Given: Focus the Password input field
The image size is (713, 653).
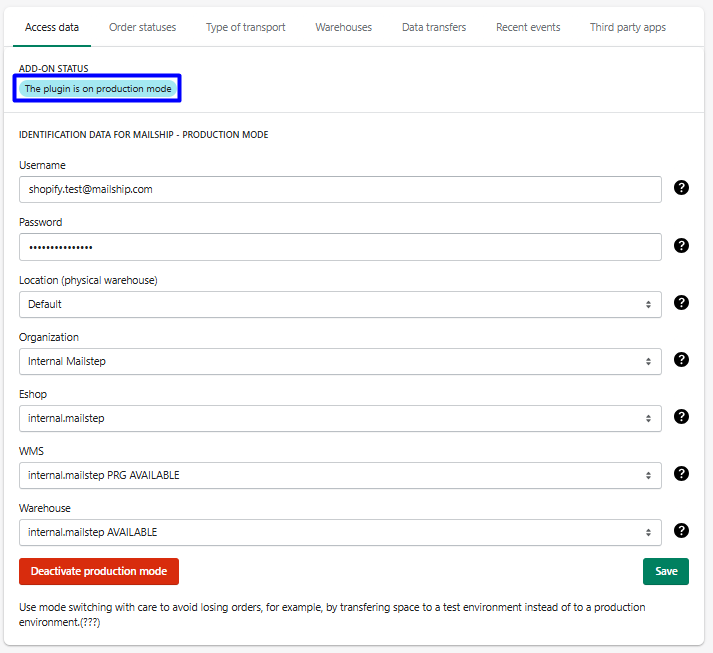Looking at the screenshot, I should (340, 246).
